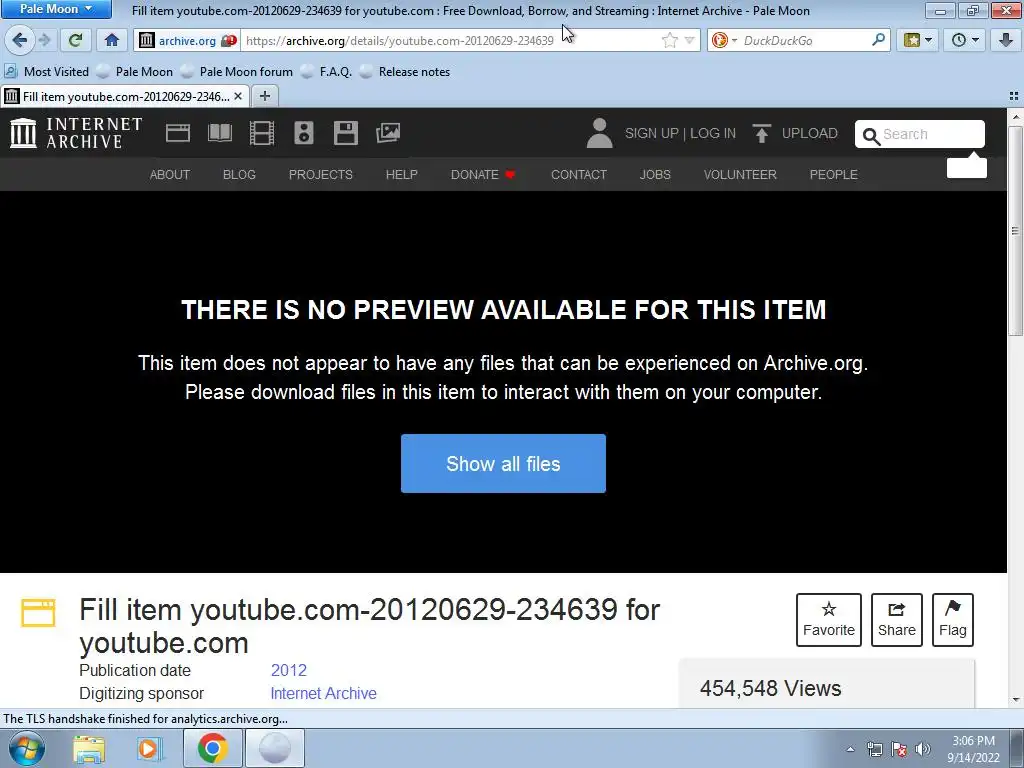Click the Share button
The width and height of the screenshot is (1024, 768).
897,620
